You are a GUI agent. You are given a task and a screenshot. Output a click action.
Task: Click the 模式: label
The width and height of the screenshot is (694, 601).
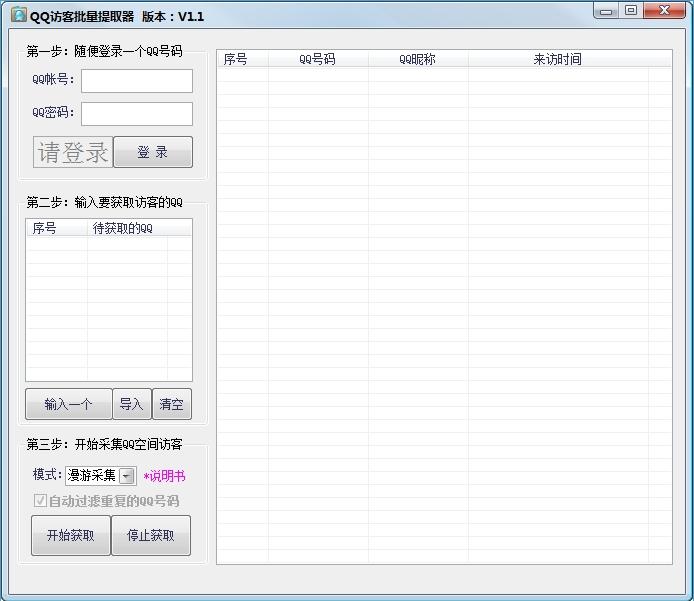47,474
